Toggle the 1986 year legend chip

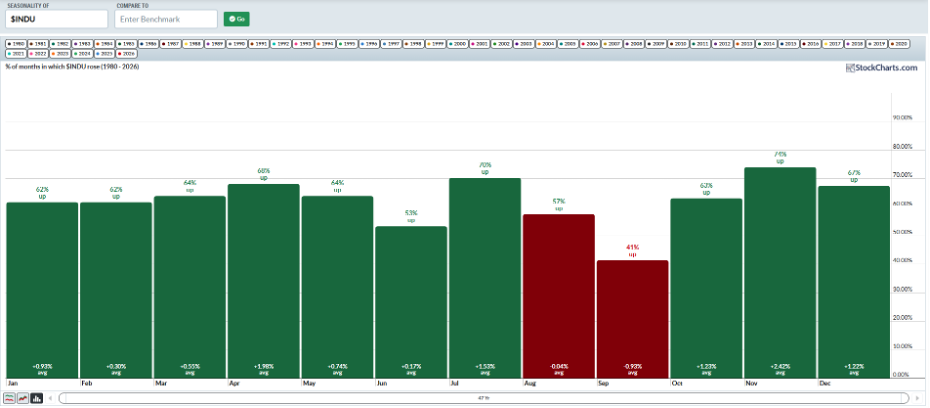[148, 44]
